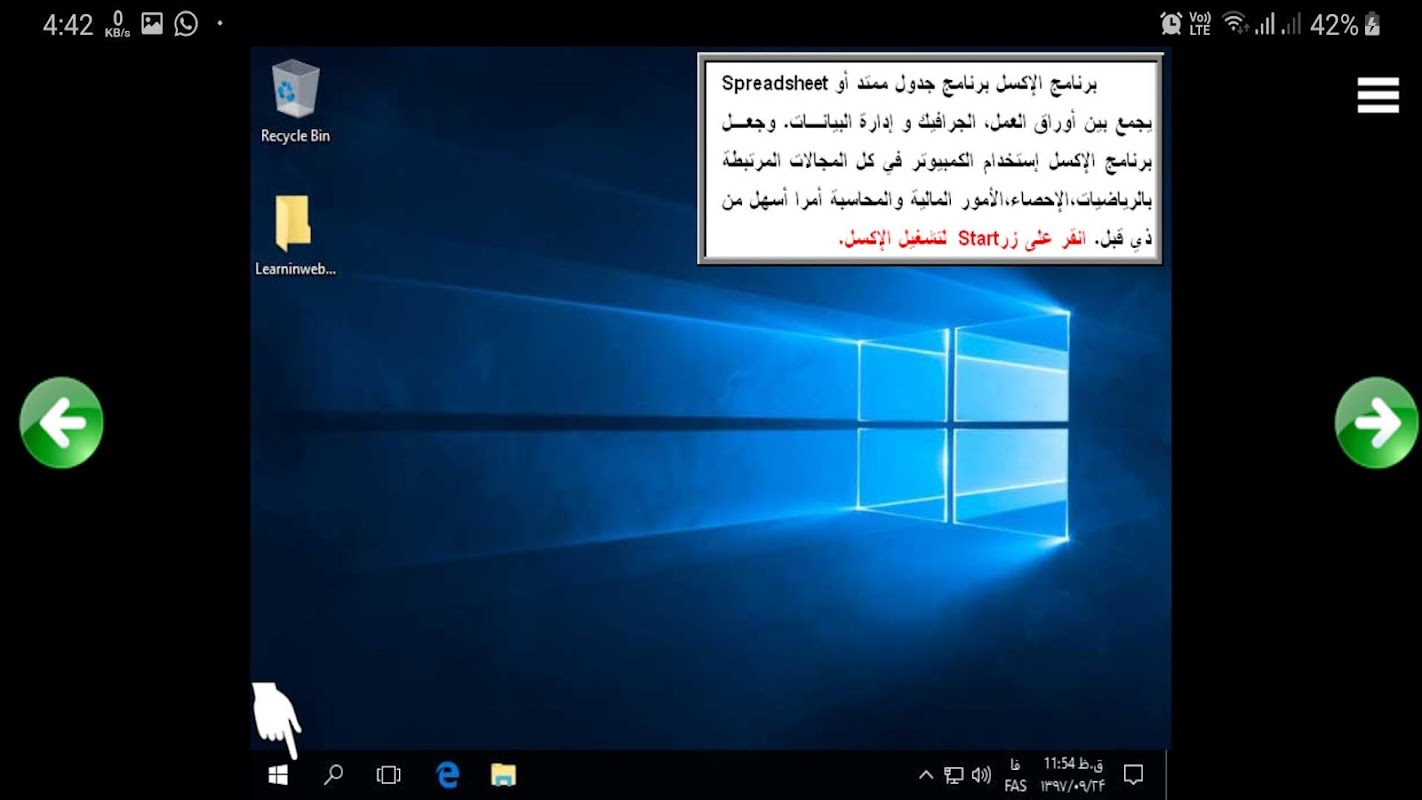Screen dimensions: 1422x800
Task: Open Task View in the taskbar
Action: pos(388,775)
